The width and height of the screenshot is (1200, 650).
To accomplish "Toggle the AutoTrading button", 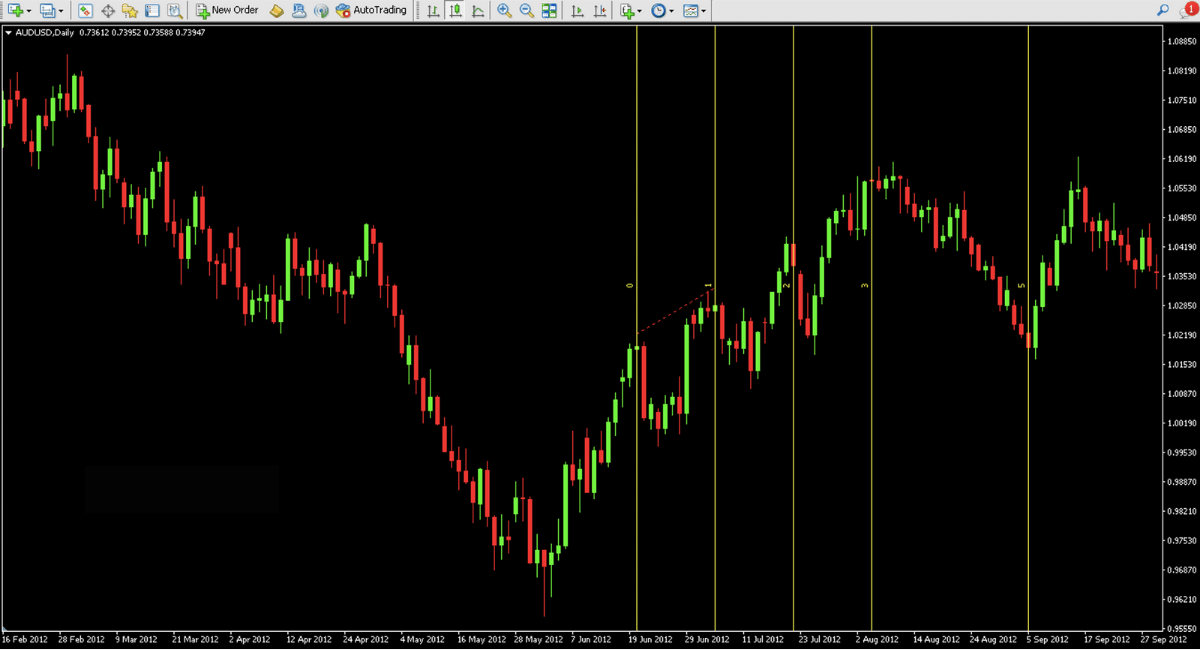I will 372,10.
